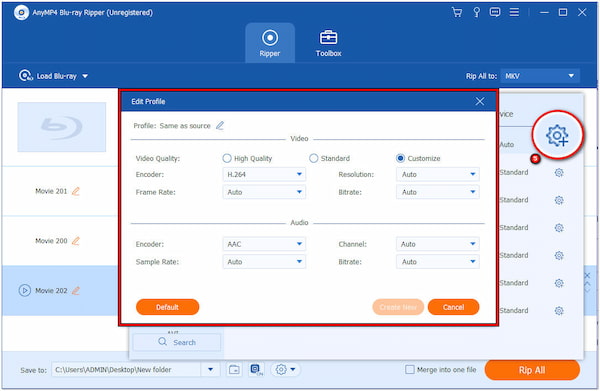Rename Movie 202 with pencil icon

coord(76,290)
